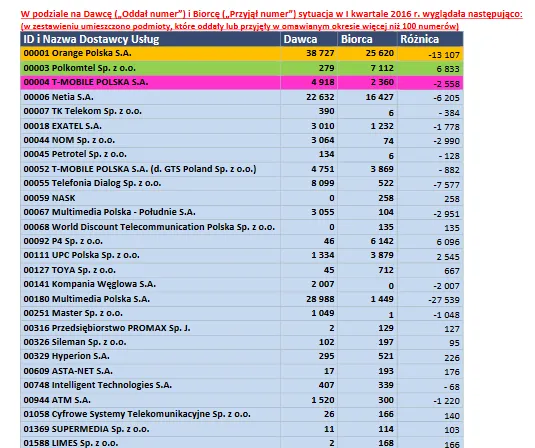The image size is (535, 448).
Task: Click the red heading about Dawcę i Biorcę
Action: point(271,14)
